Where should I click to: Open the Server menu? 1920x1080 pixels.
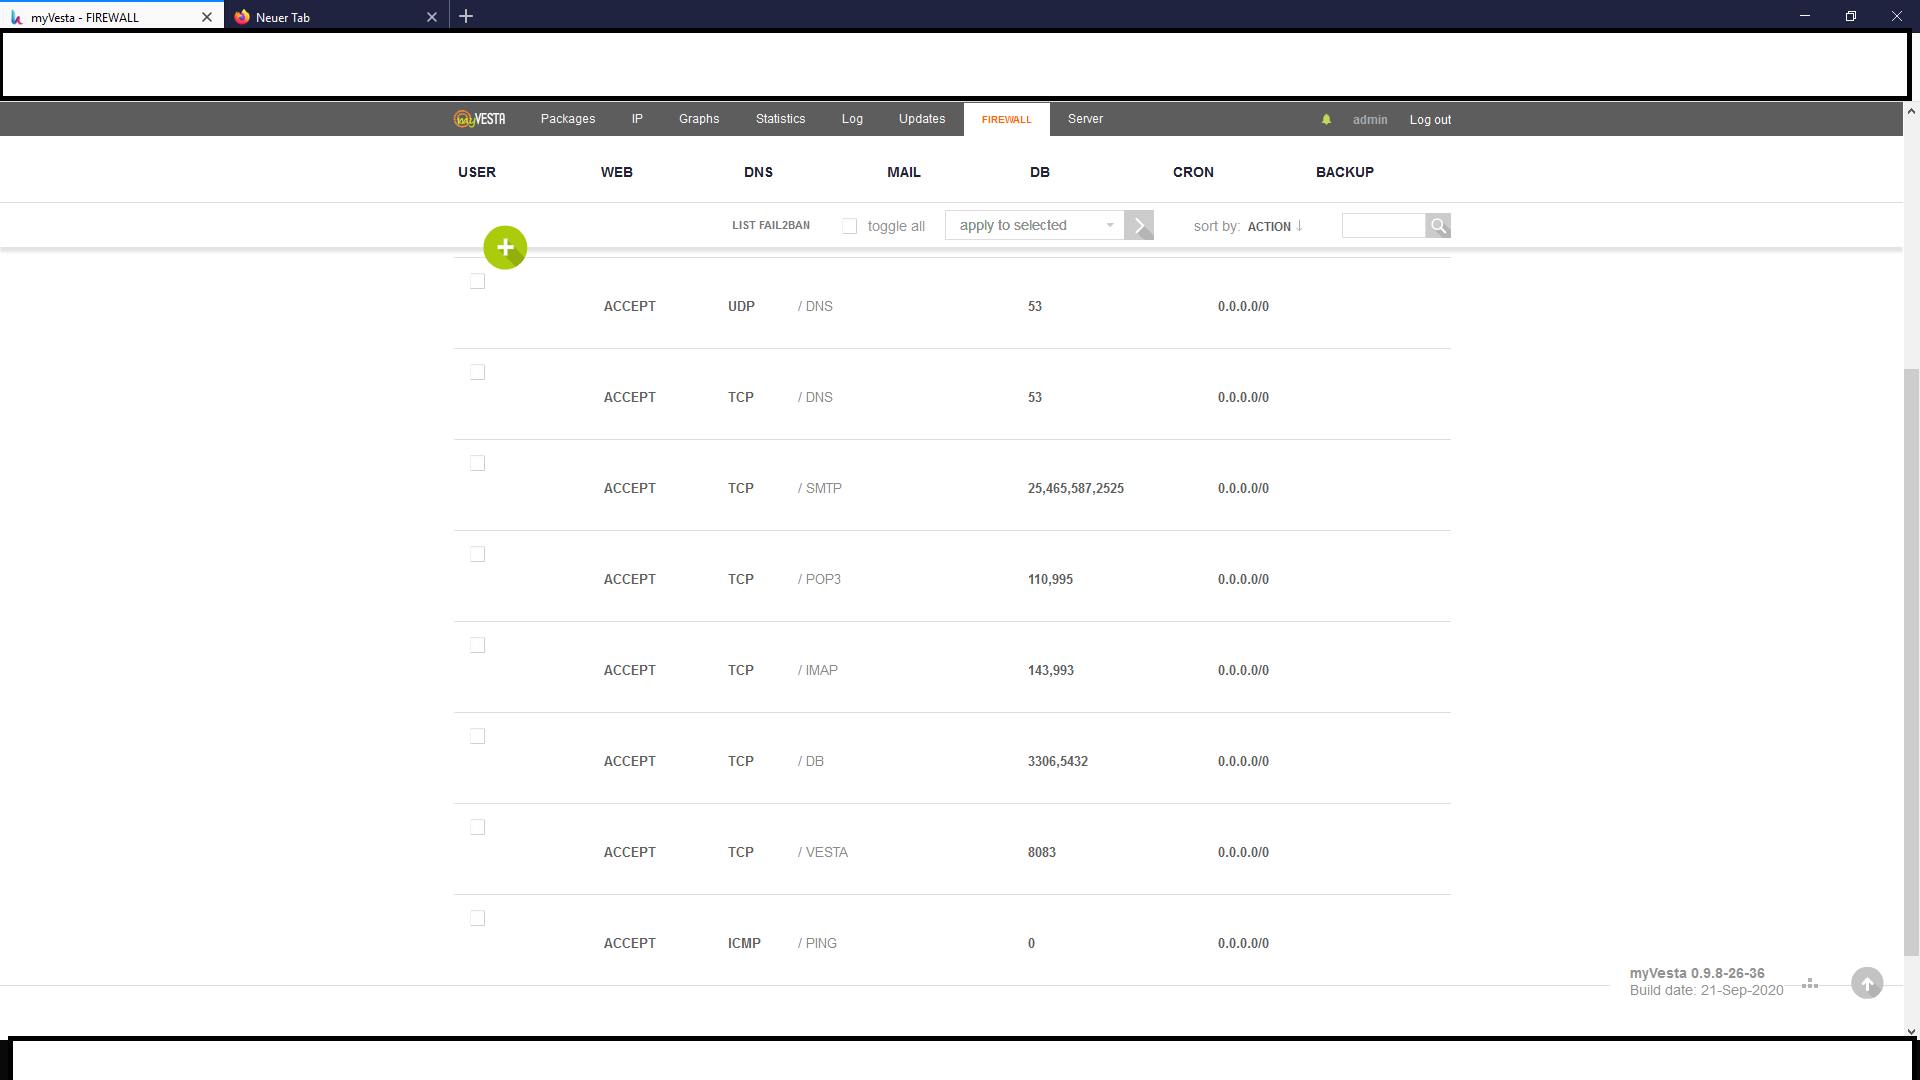1085,119
